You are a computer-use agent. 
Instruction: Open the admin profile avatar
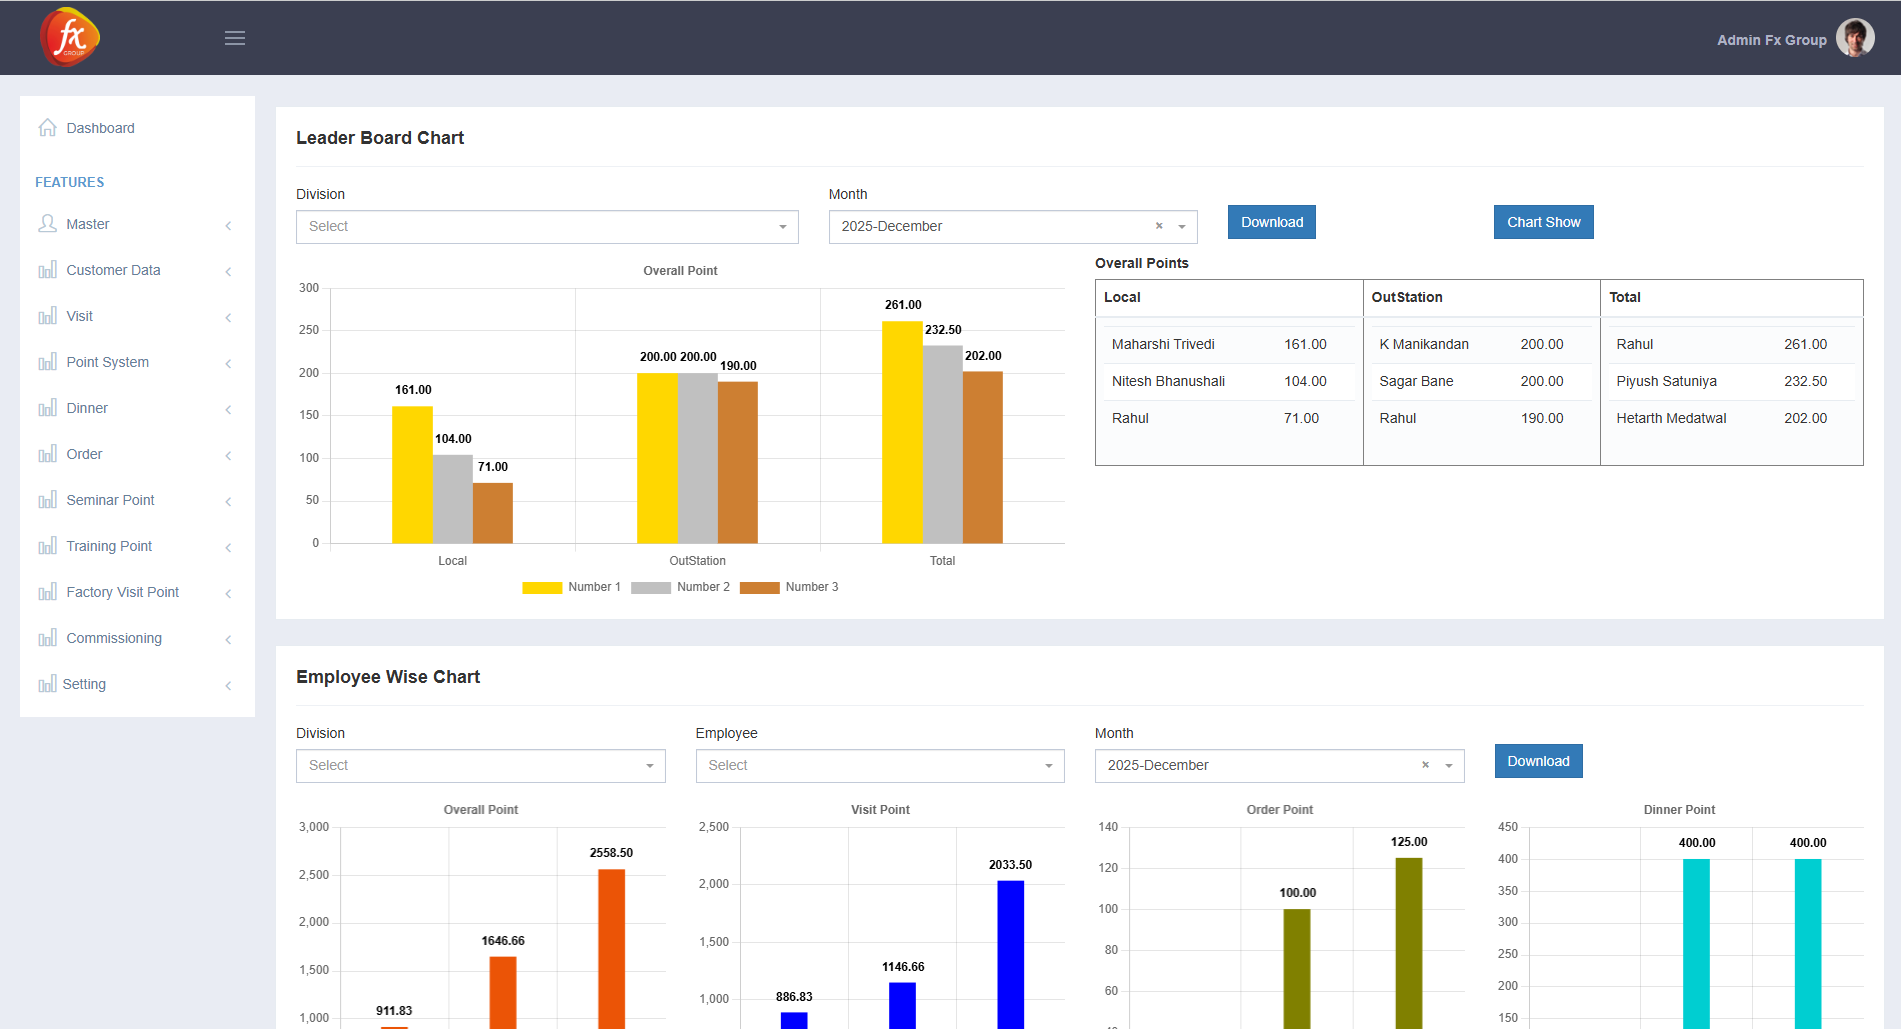pyautogui.click(x=1855, y=39)
